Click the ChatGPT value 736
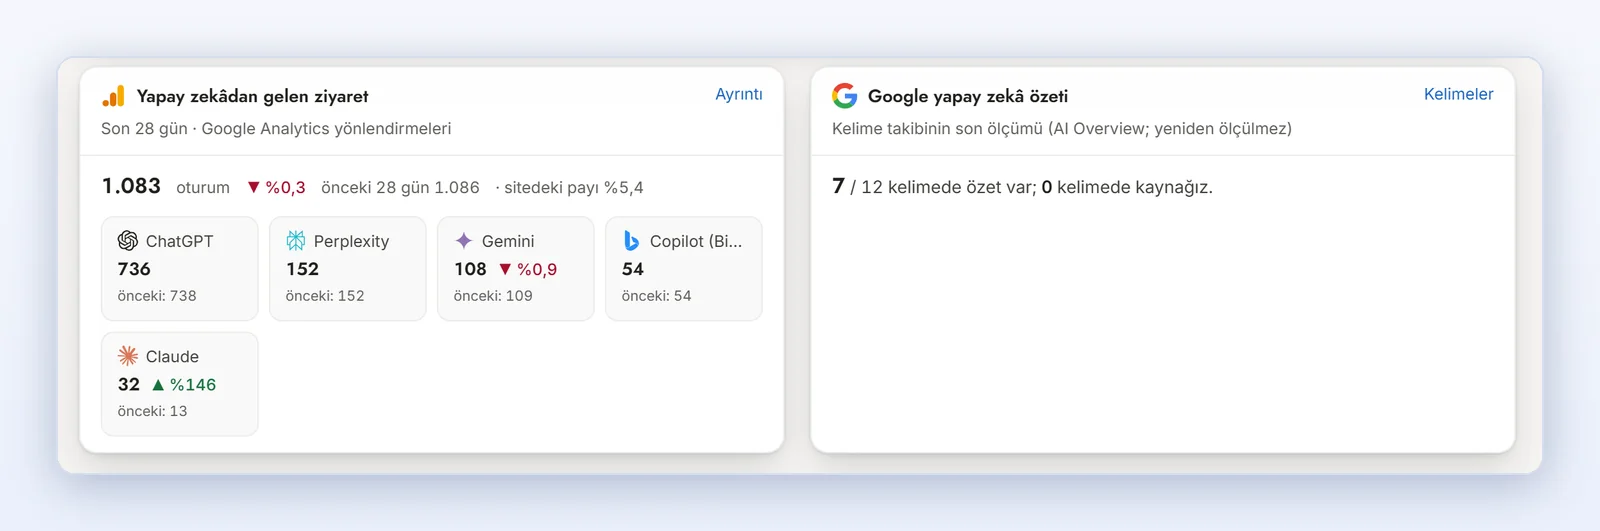 coord(134,269)
